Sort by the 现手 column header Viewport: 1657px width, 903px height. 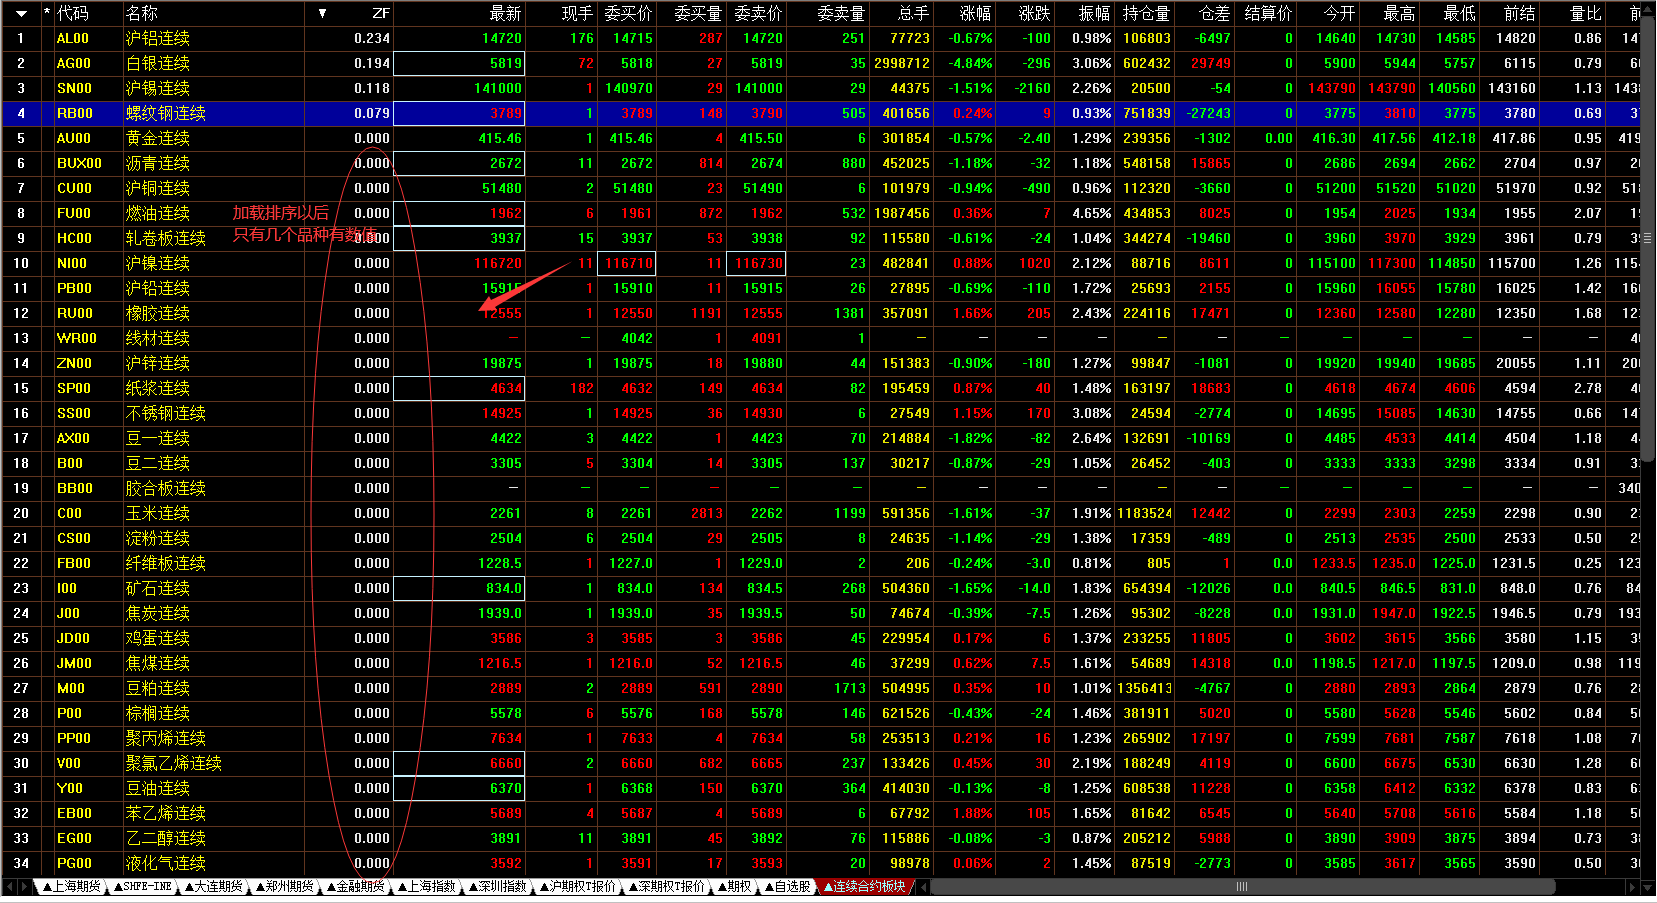click(x=577, y=13)
